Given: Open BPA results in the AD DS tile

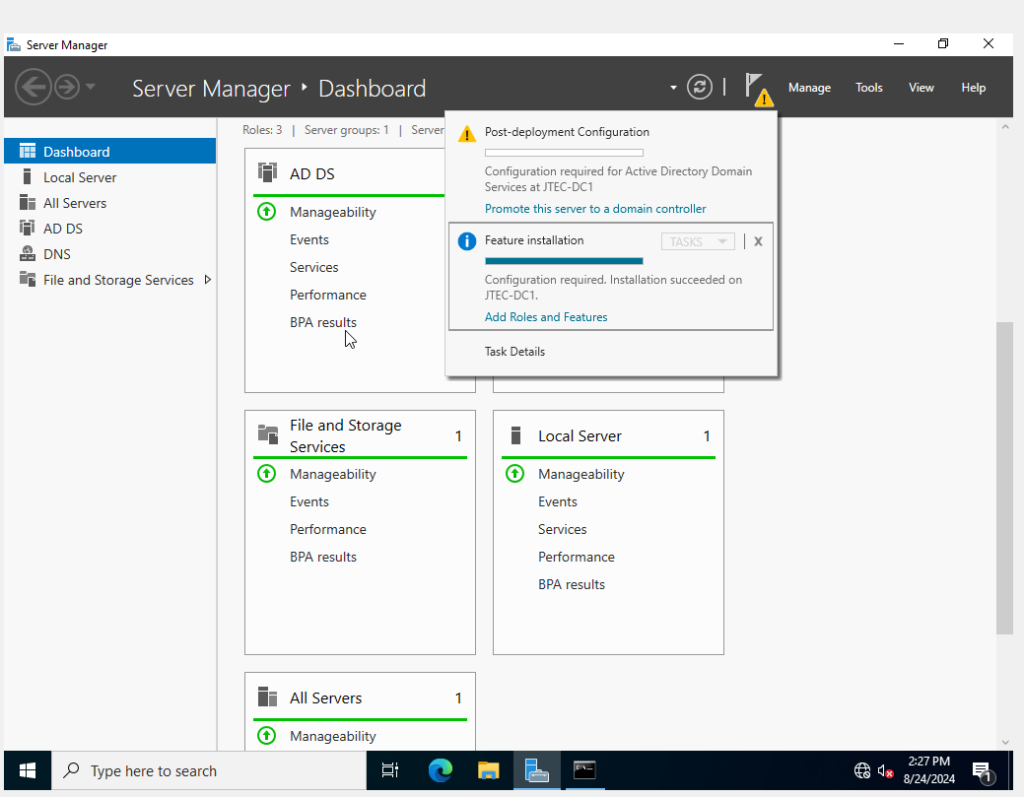Looking at the screenshot, I should tap(323, 322).
